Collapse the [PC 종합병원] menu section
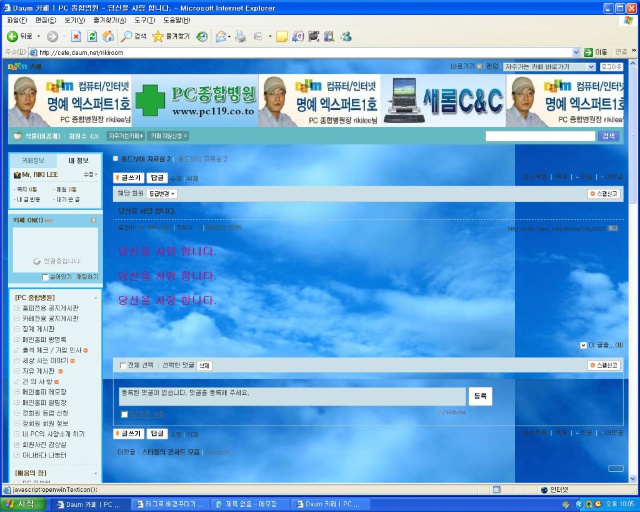 tap(96, 298)
